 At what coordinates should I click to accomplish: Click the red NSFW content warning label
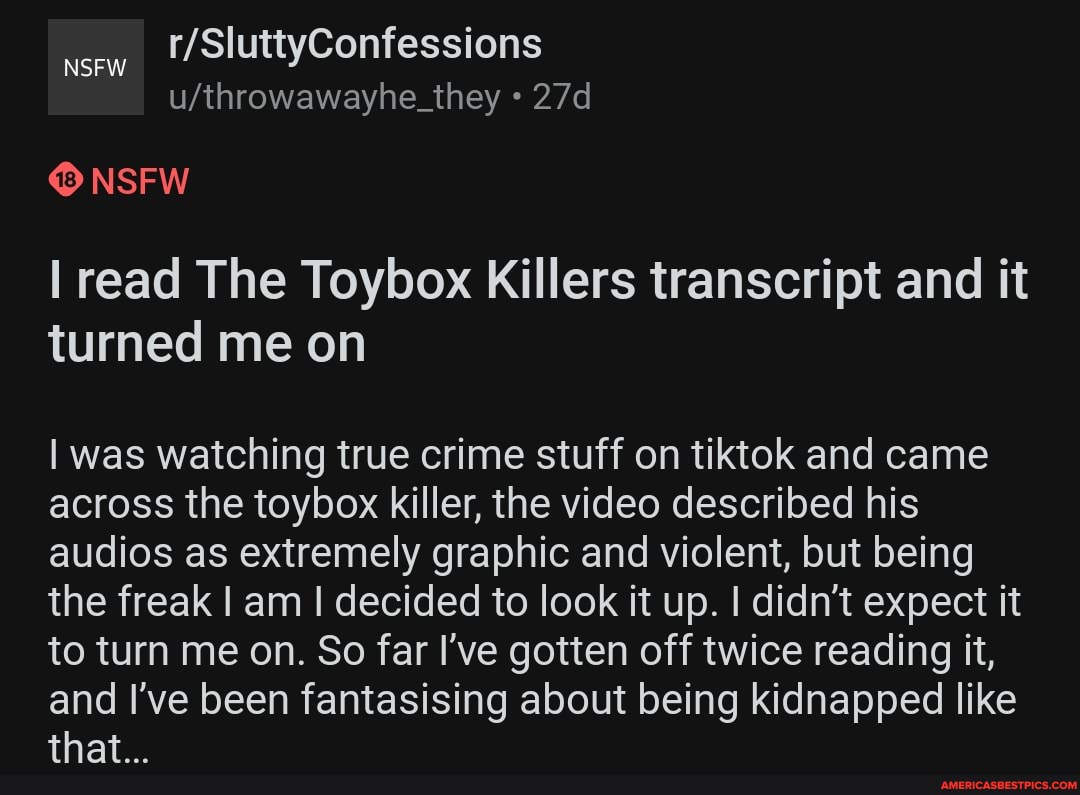[140, 181]
